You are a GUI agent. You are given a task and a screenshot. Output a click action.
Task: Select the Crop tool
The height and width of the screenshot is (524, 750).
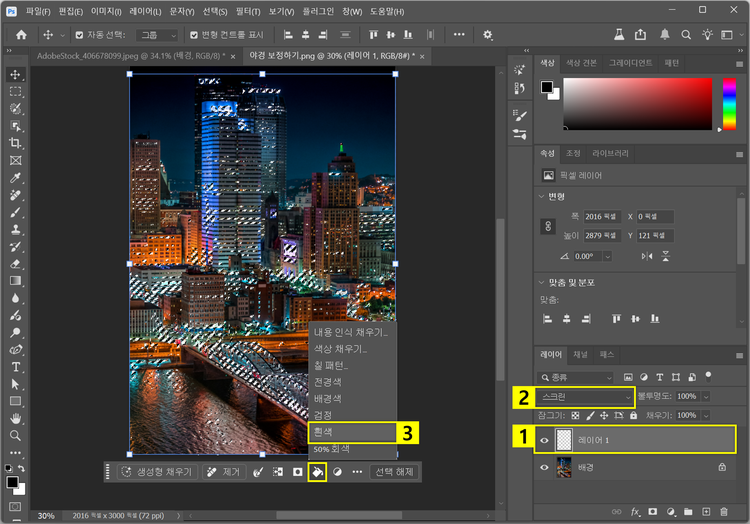point(15,143)
